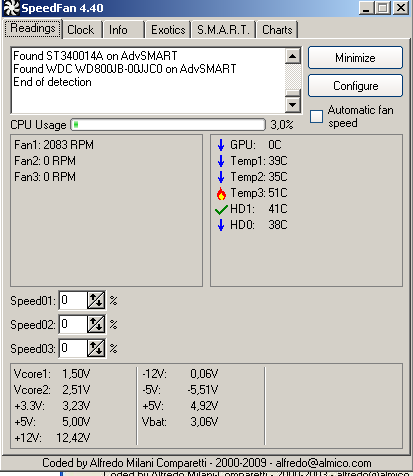413x476 pixels.
Task: Click the flame icon beside Temp3
Action: pos(221,193)
